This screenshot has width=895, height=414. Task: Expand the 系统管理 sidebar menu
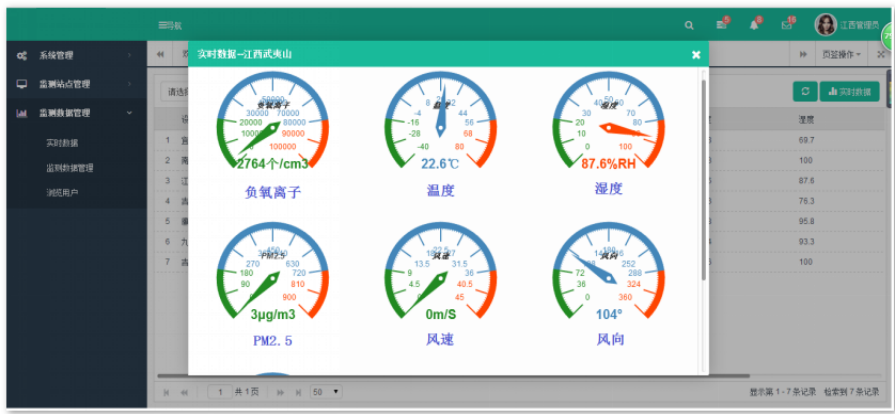(72, 55)
